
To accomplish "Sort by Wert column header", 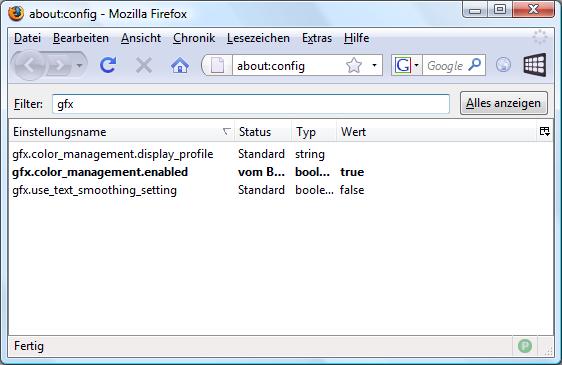I will (437, 132).
